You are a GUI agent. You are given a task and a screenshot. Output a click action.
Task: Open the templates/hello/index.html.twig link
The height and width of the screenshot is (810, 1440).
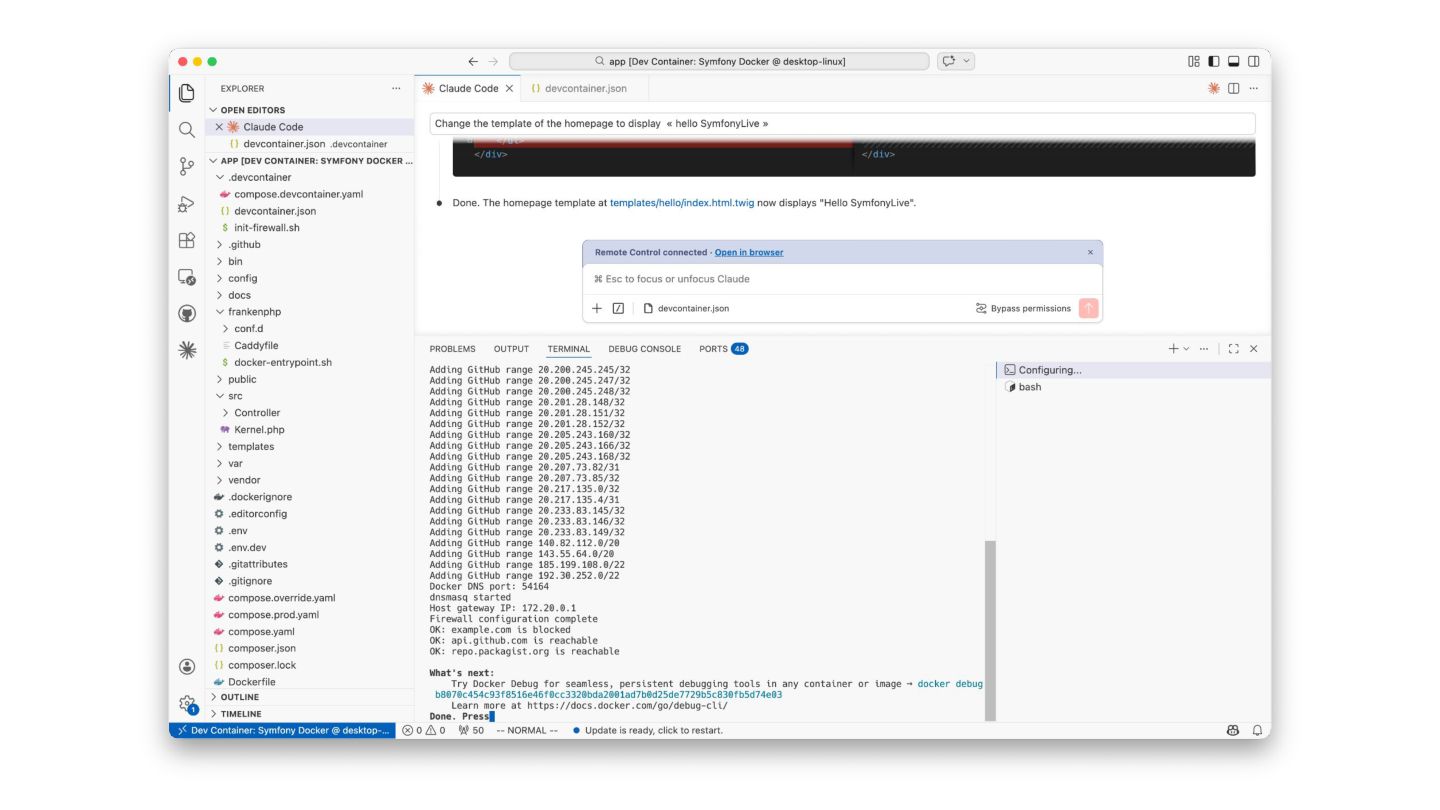pos(682,203)
